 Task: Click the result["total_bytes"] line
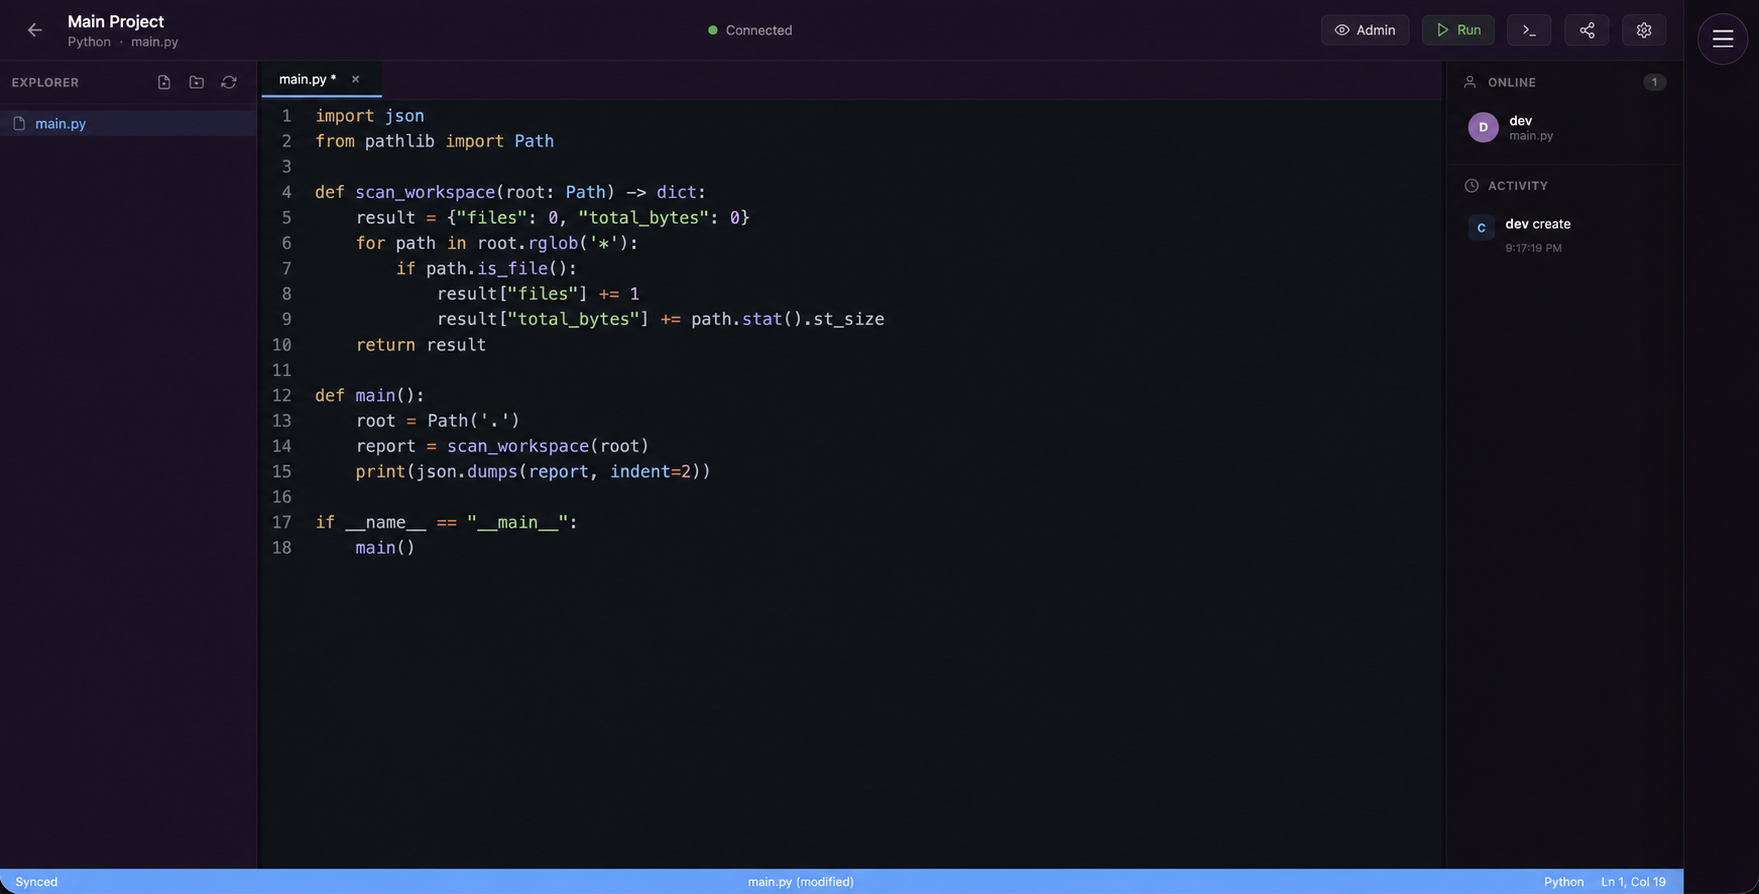point(661,319)
